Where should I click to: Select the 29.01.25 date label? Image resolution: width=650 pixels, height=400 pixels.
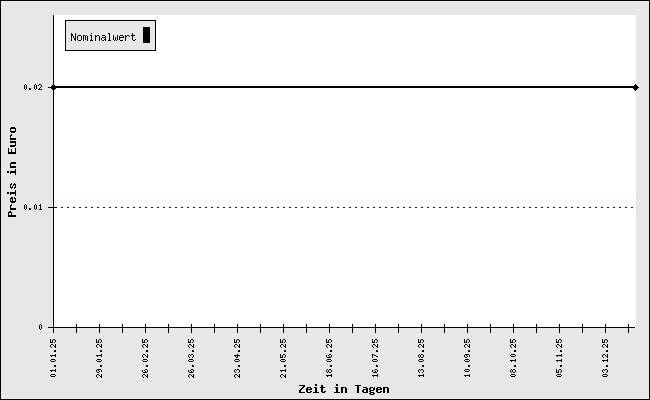click(x=100, y=357)
